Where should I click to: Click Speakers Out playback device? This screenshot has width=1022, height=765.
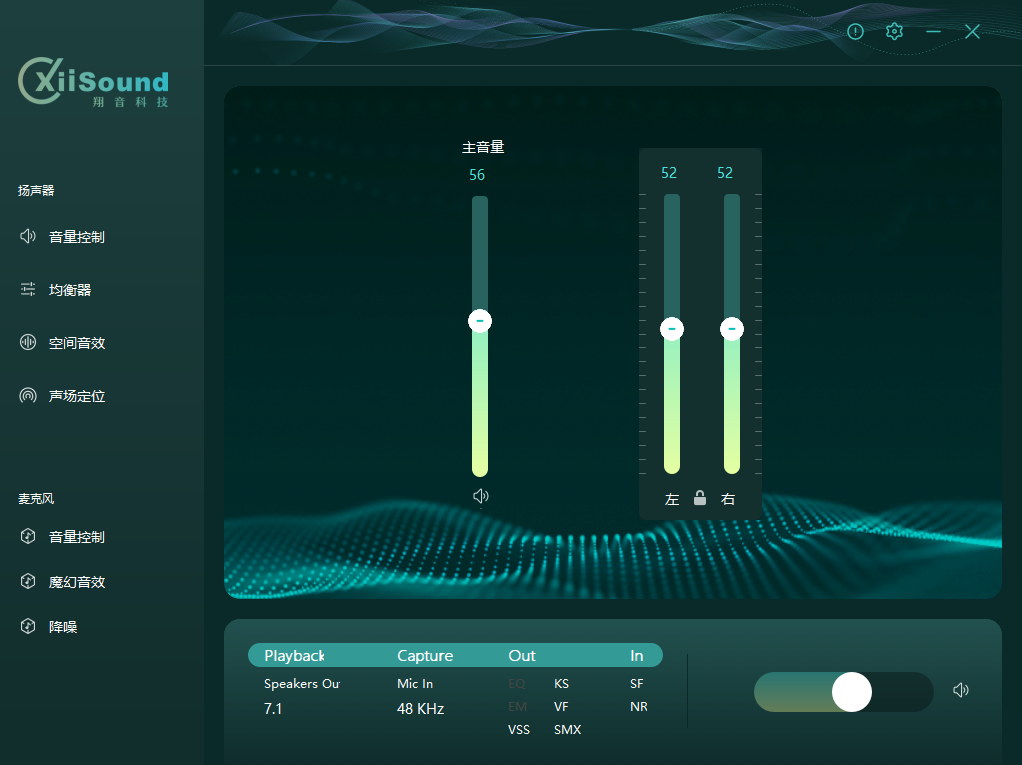click(x=302, y=684)
